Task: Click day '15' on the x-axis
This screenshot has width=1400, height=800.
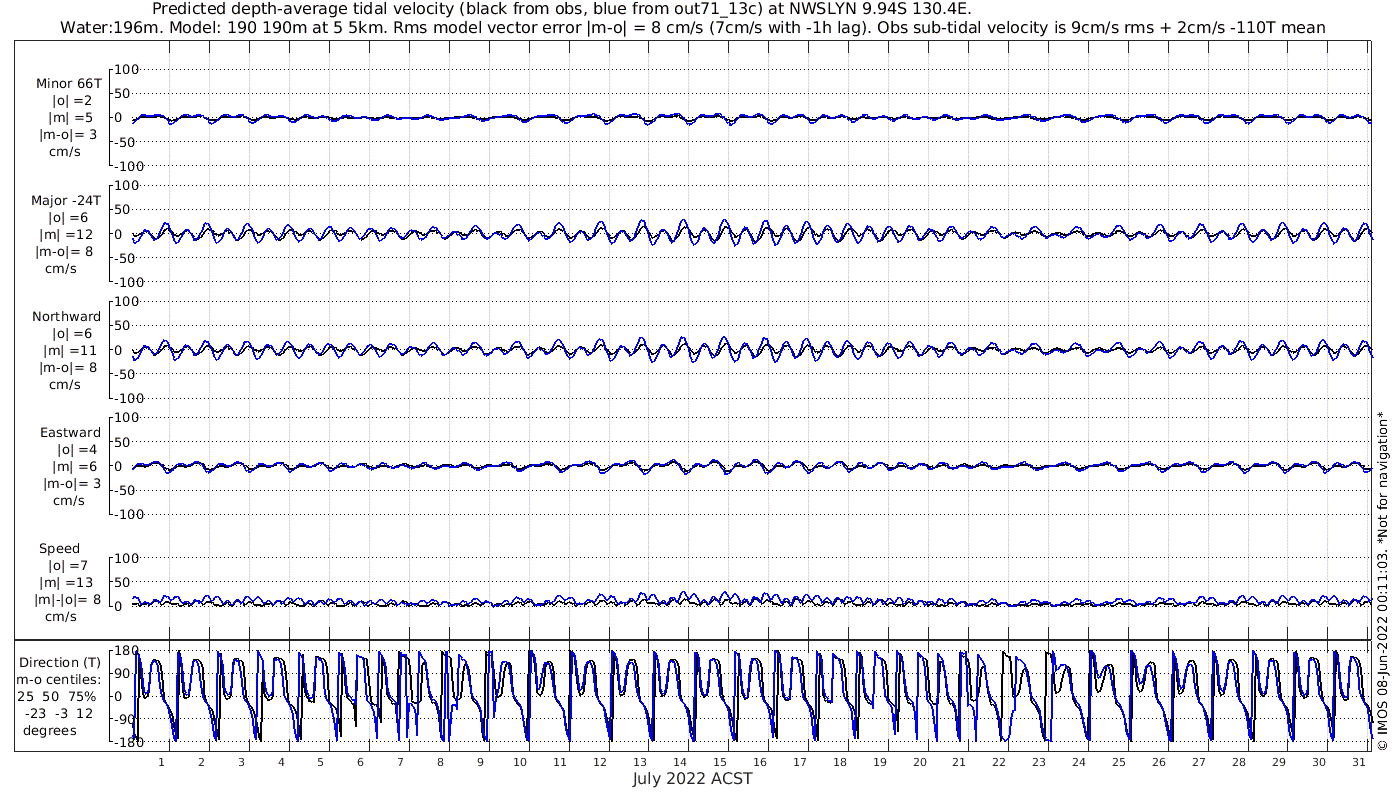Action: click(719, 762)
